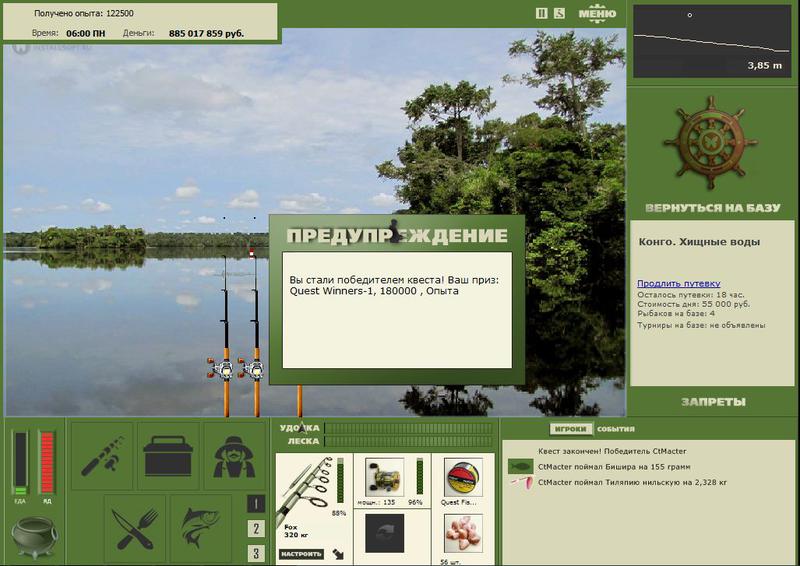
Task: Open the knife and fork food icon
Action: tap(135, 528)
